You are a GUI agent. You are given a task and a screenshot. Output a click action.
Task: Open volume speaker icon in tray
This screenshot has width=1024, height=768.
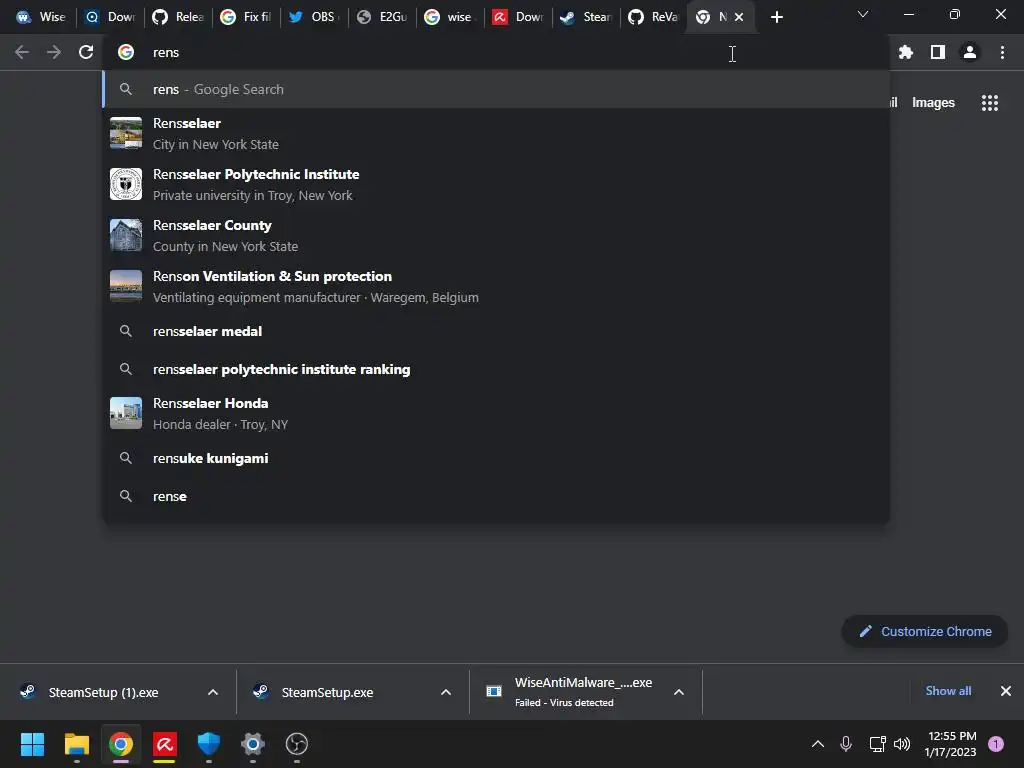pos(902,744)
